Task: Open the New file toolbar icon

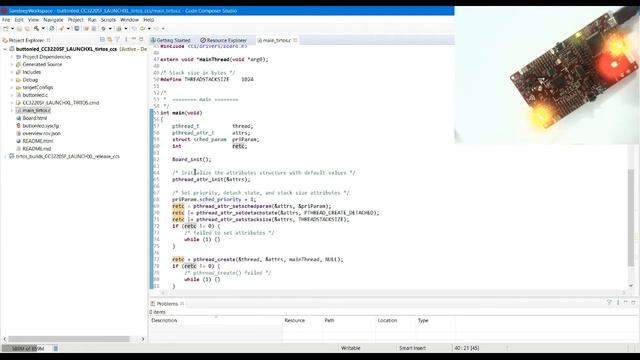Action: (x=6, y=29)
